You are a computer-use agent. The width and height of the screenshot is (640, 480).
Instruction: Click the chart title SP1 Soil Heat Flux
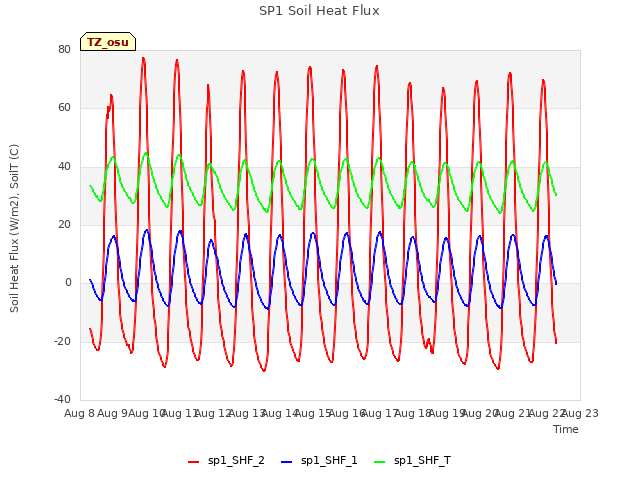tap(319, 11)
